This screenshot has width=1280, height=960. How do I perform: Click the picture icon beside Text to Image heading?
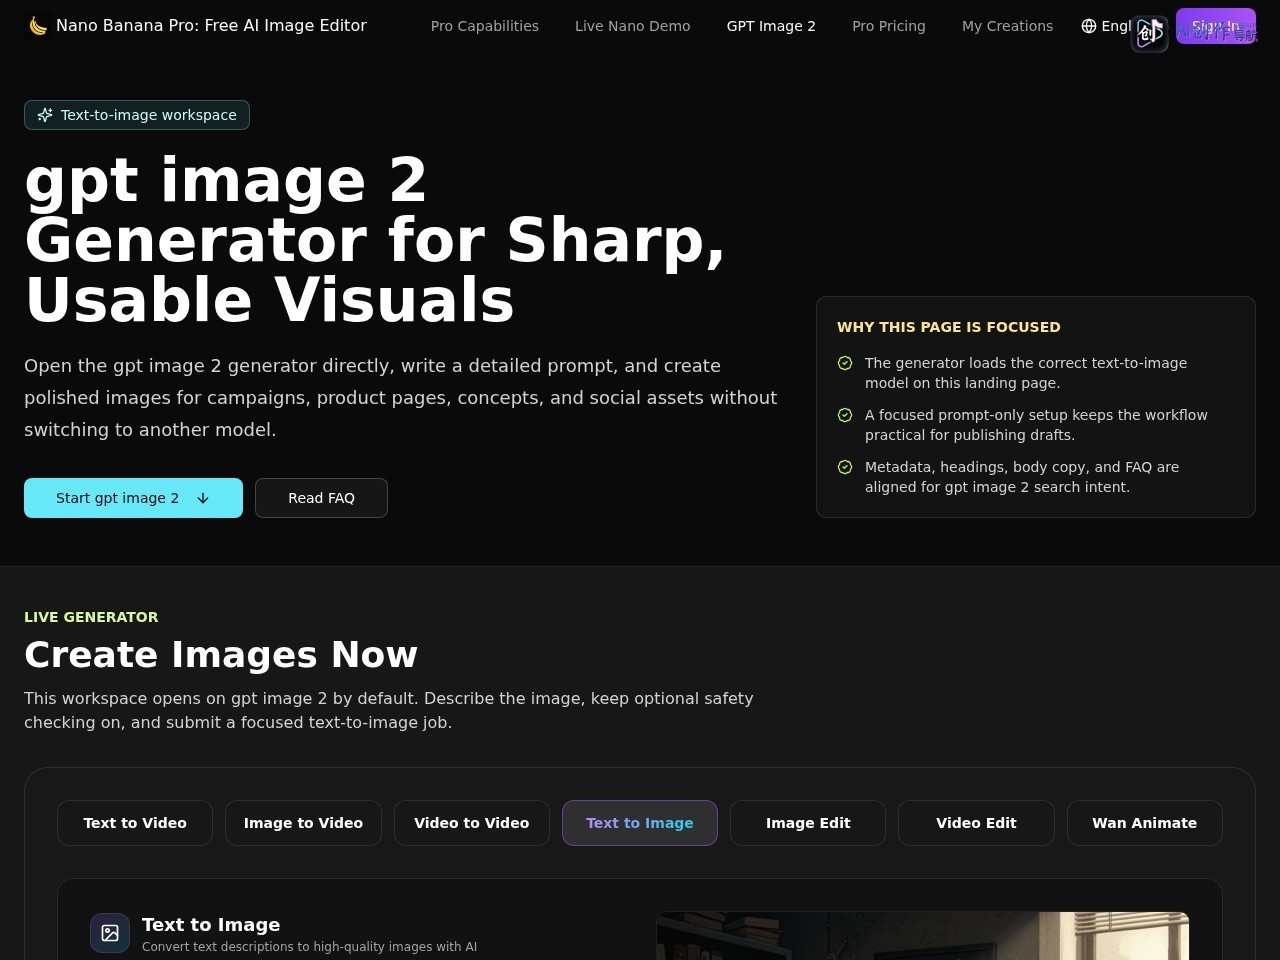110,933
